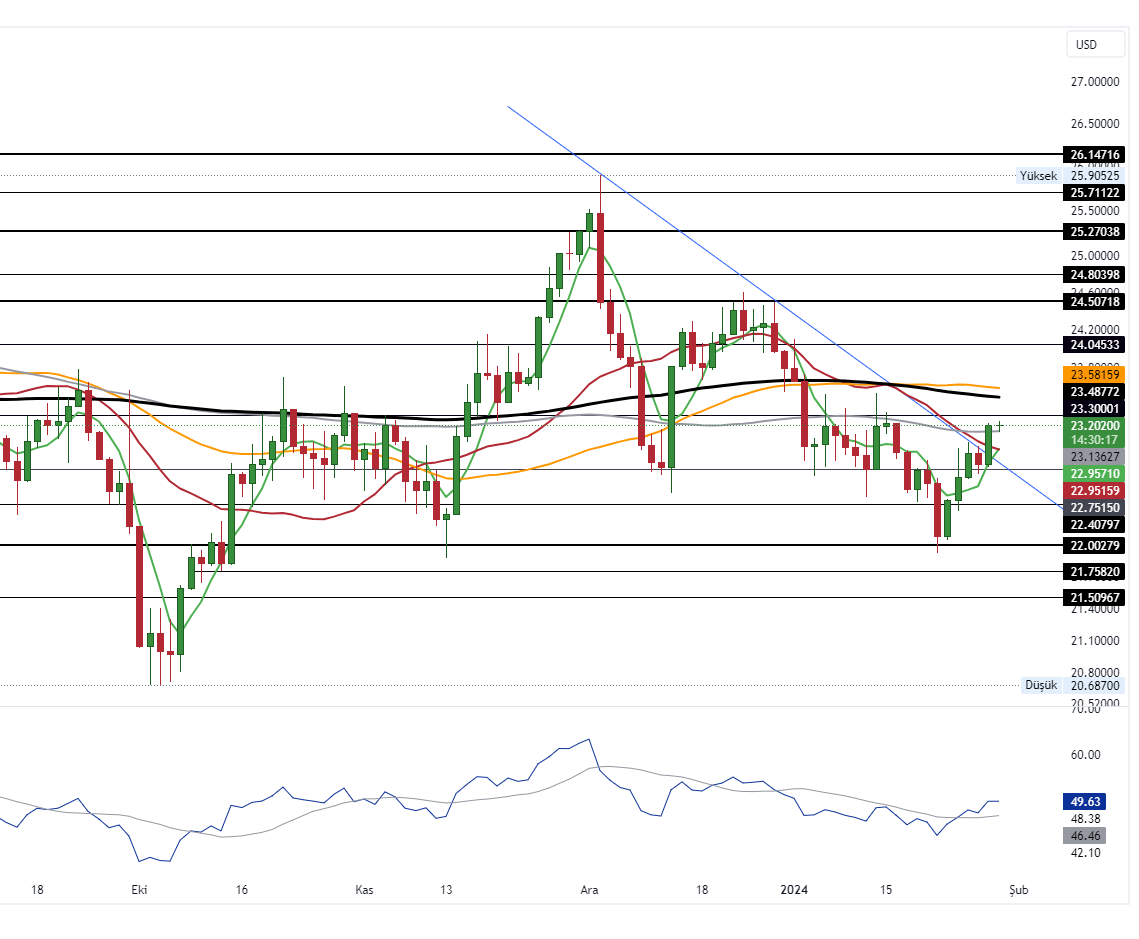Click the blue indicator value 49.63
Screen dimensions: 1139x939
[x=1085, y=801]
